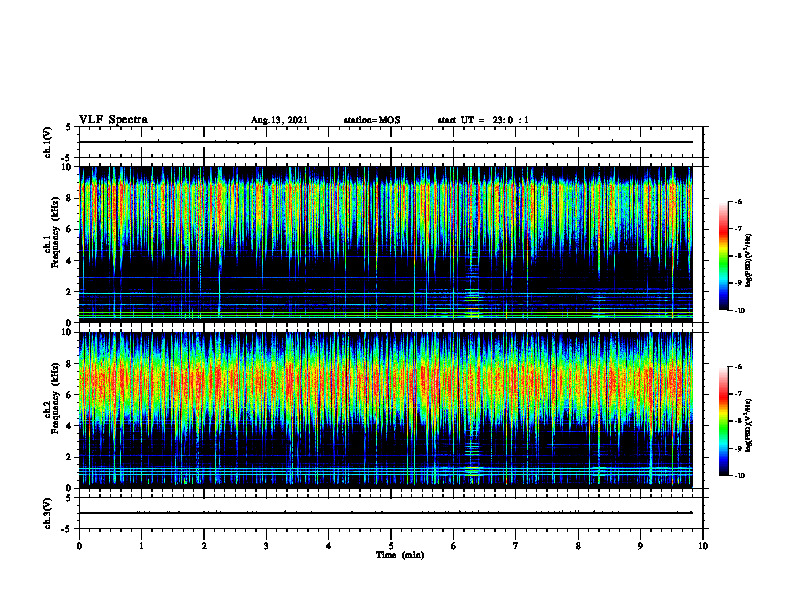Image resolution: width=792 pixels, height=612 pixels.
Task: Click ch.1 color bar tick label "-10"
Action: [x=739, y=310]
